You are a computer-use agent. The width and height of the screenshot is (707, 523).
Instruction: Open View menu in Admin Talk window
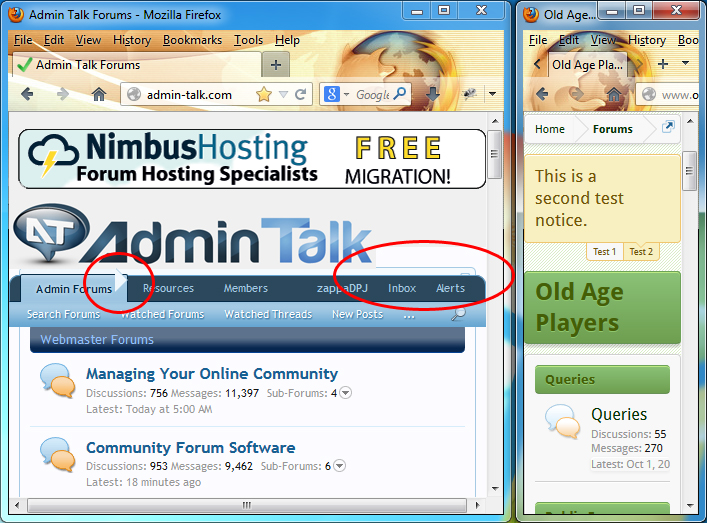point(88,40)
